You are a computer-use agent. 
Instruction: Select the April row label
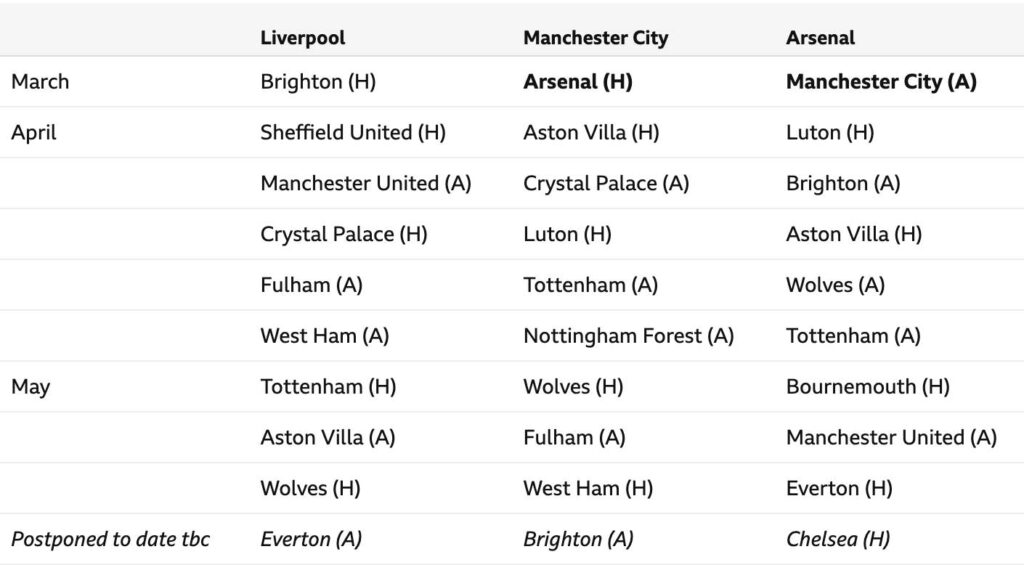tap(34, 132)
